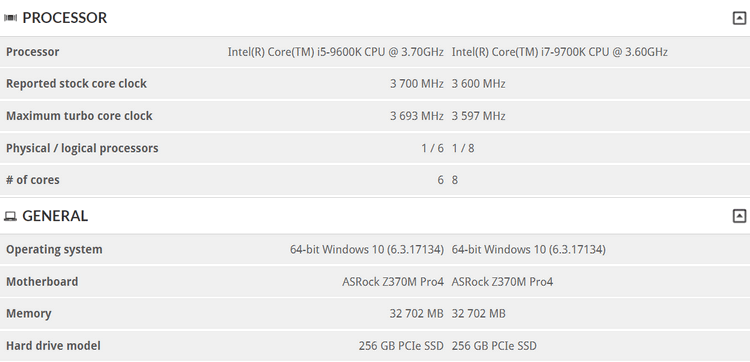This screenshot has width=750, height=362.
Task: Click the 3 700 MHz stock clock value
Action: [417, 84]
